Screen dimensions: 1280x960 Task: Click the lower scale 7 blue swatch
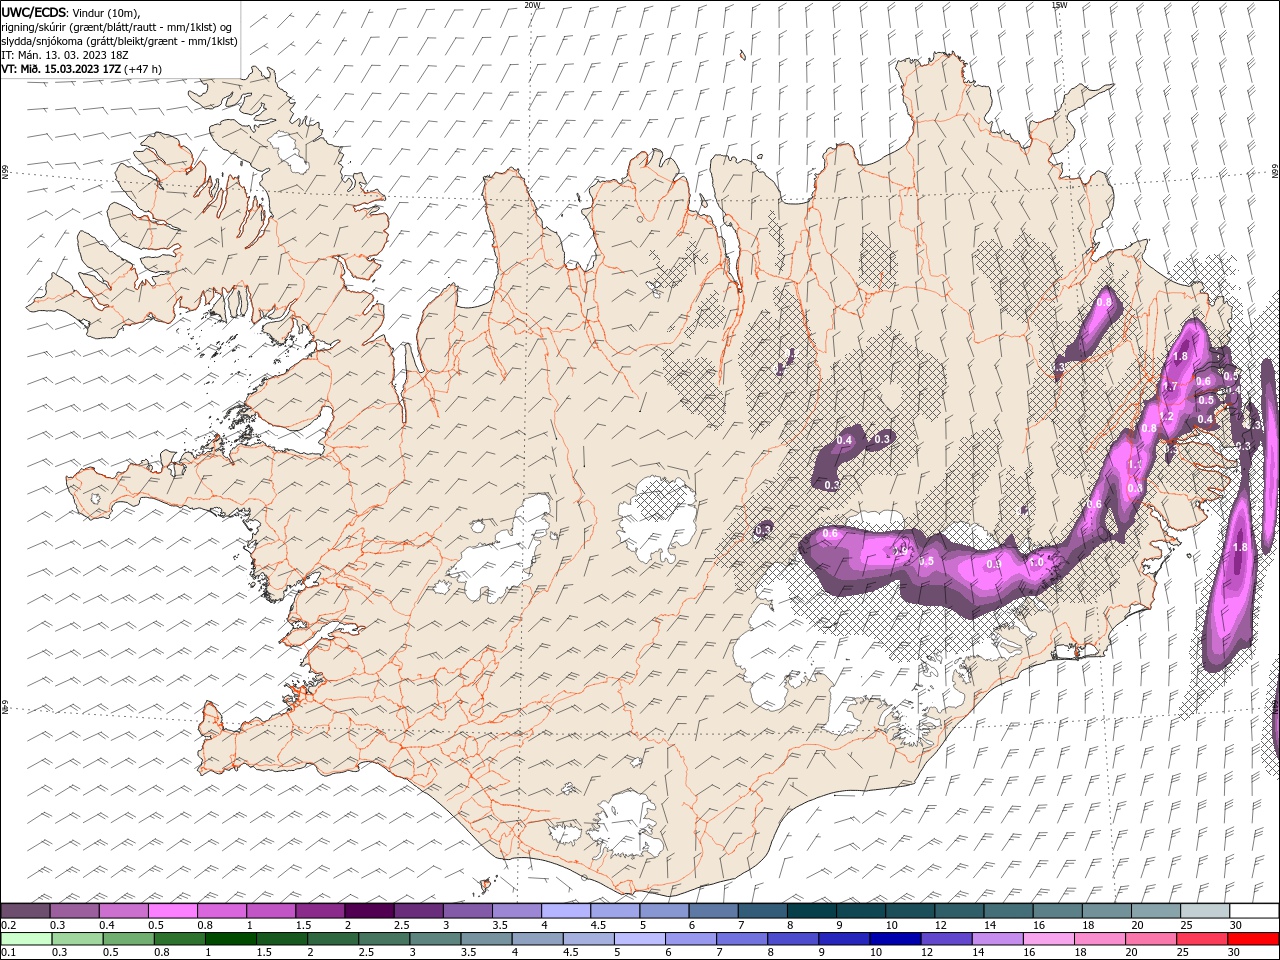click(x=742, y=939)
